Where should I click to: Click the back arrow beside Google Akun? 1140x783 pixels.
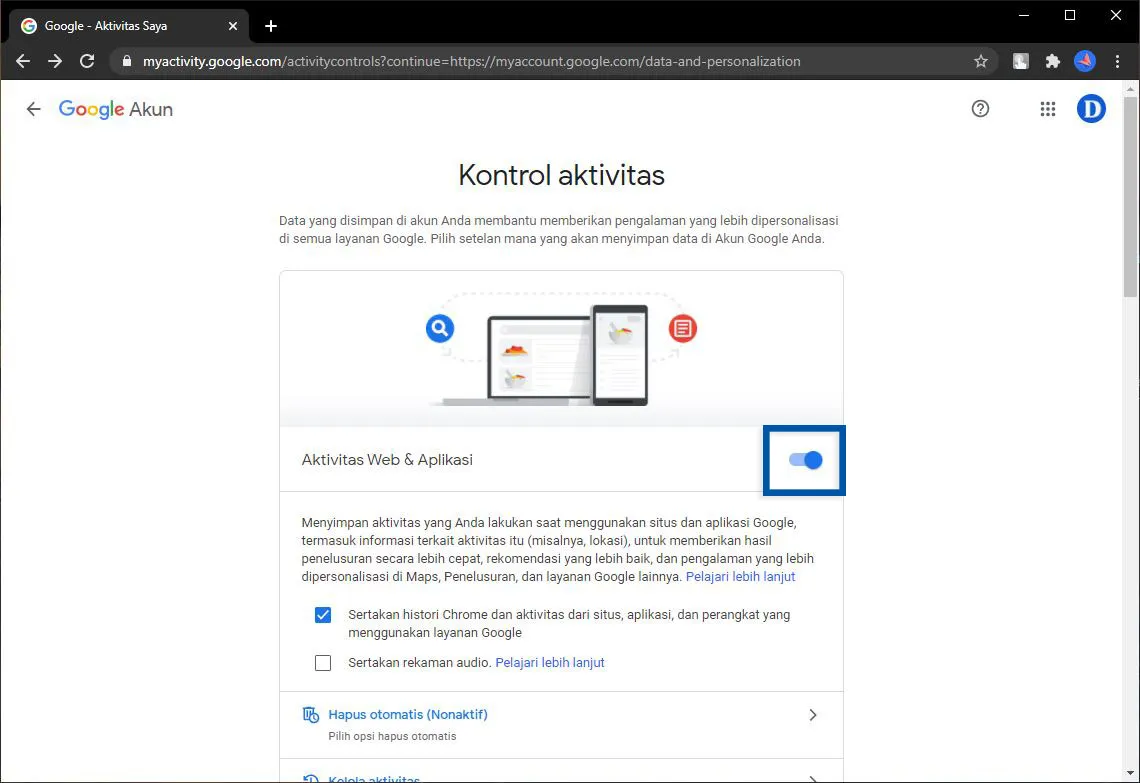click(33, 109)
